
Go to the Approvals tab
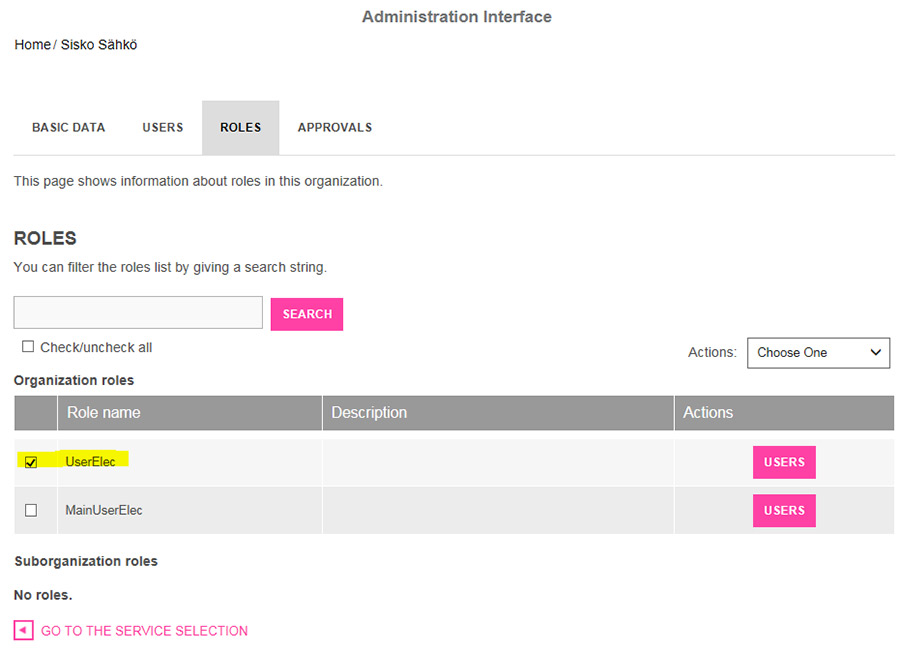coord(335,127)
